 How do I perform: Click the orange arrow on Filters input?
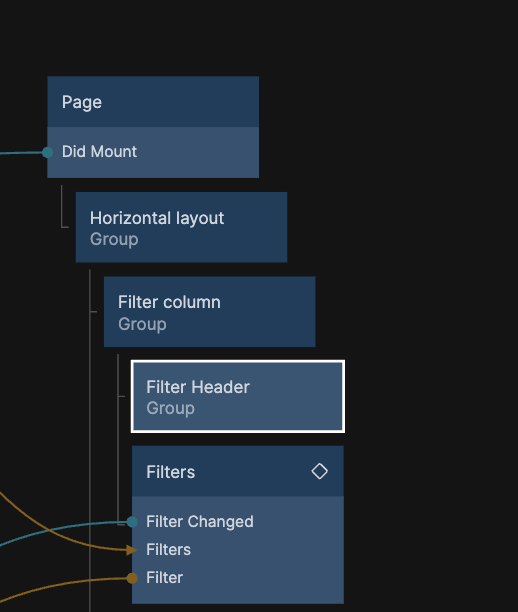click(132, 550)
